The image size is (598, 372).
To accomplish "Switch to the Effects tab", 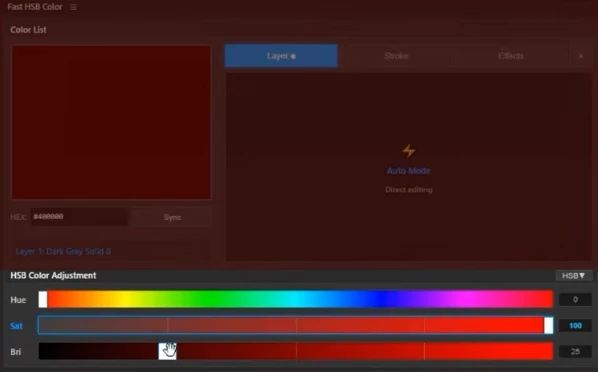I will pyautogui.click(x=511, y=56).
